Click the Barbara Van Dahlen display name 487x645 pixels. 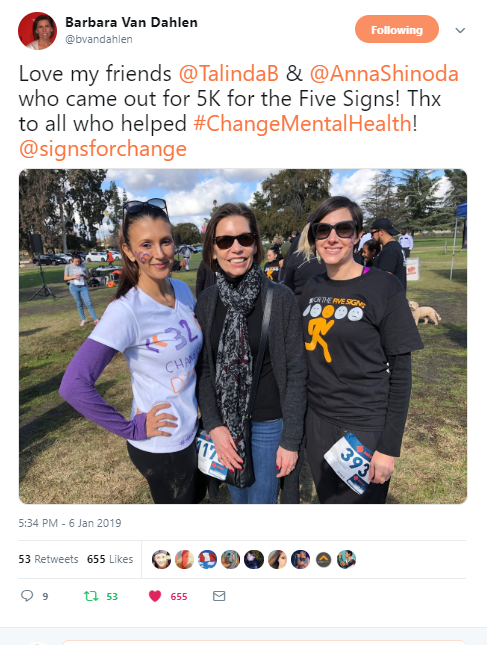pyautogui.click(x=131, y=22)
